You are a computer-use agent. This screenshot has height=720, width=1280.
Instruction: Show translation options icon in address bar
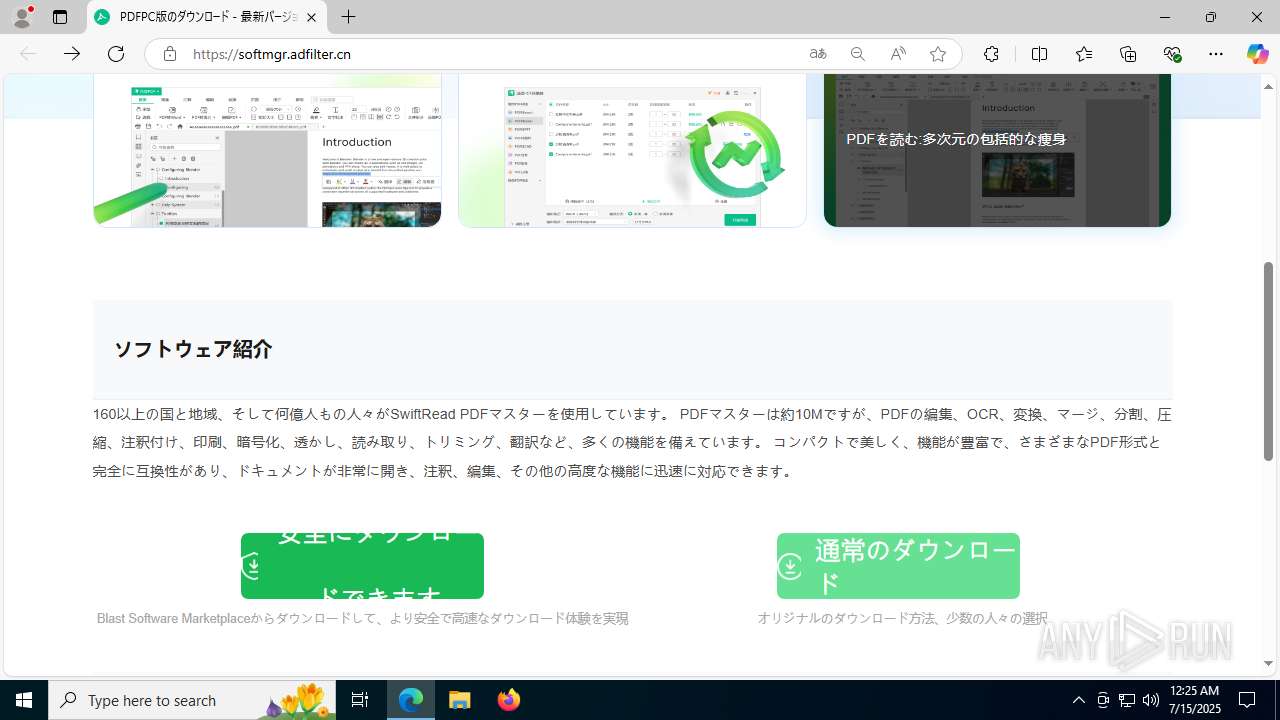(818, 54)
